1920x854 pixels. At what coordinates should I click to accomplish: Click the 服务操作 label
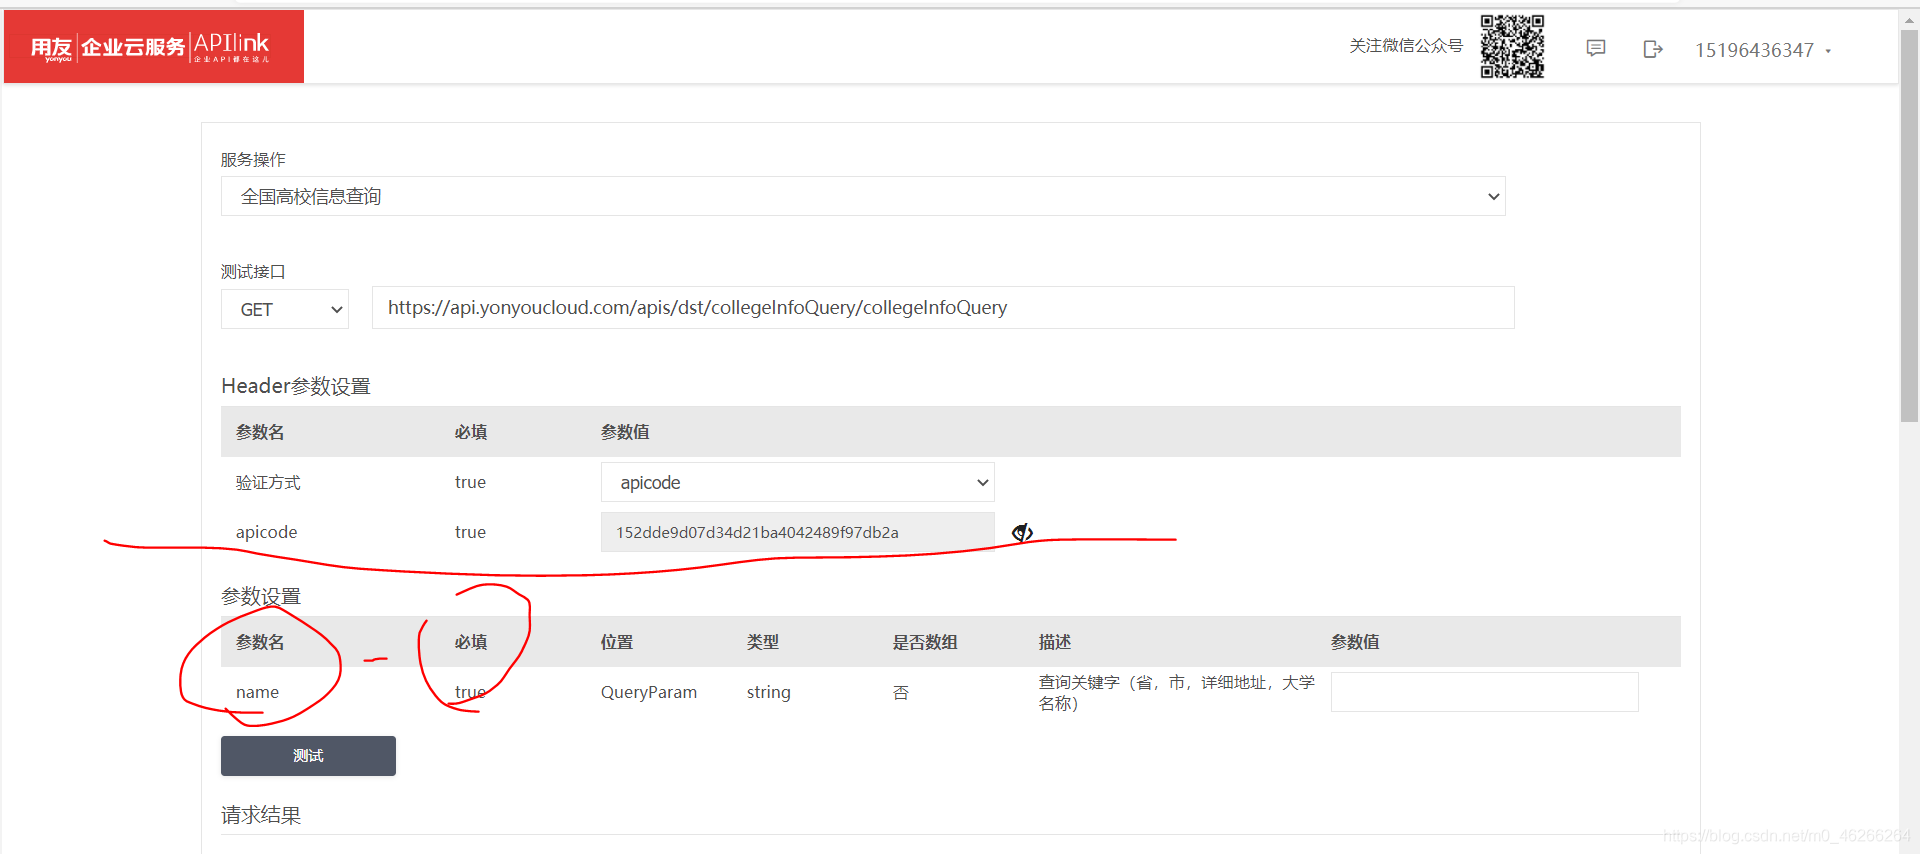click(253, 160)
